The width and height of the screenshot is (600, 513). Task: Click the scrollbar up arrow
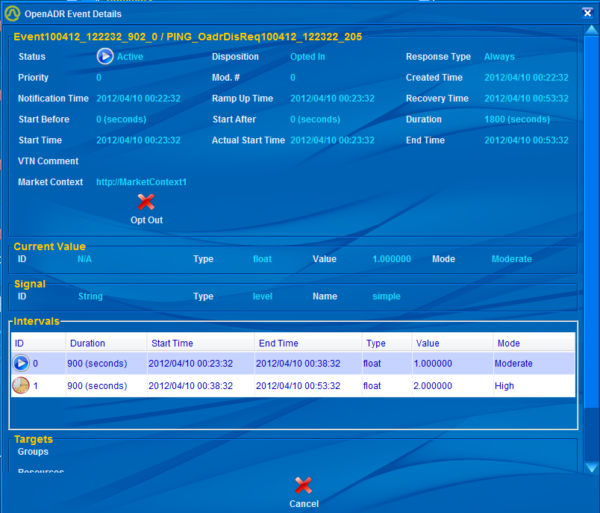(x=592, y=30)
